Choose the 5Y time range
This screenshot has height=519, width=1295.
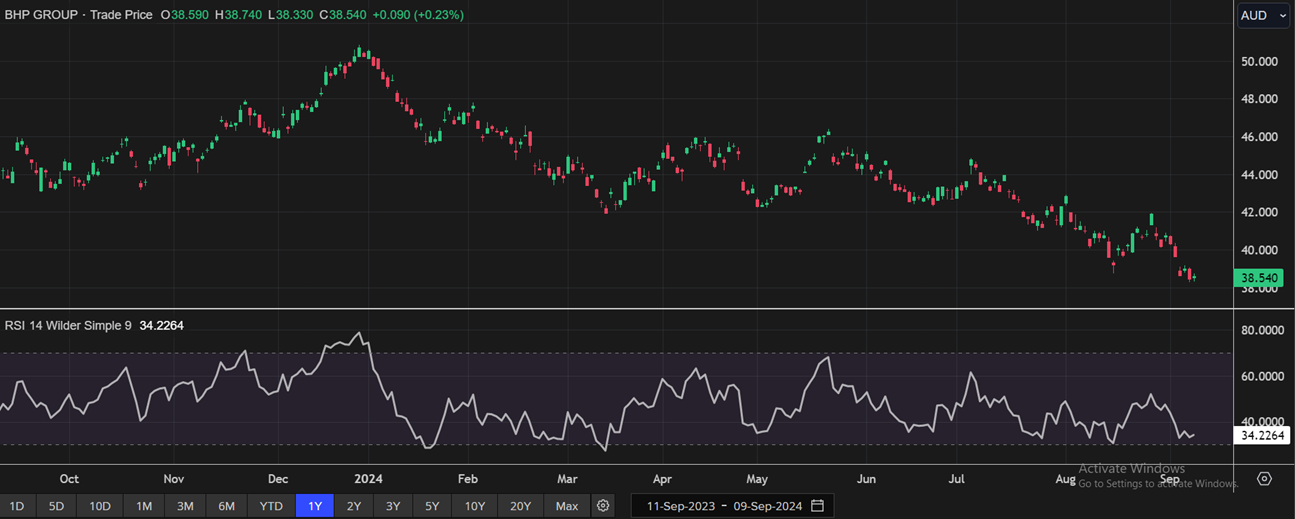coord(432,506)
